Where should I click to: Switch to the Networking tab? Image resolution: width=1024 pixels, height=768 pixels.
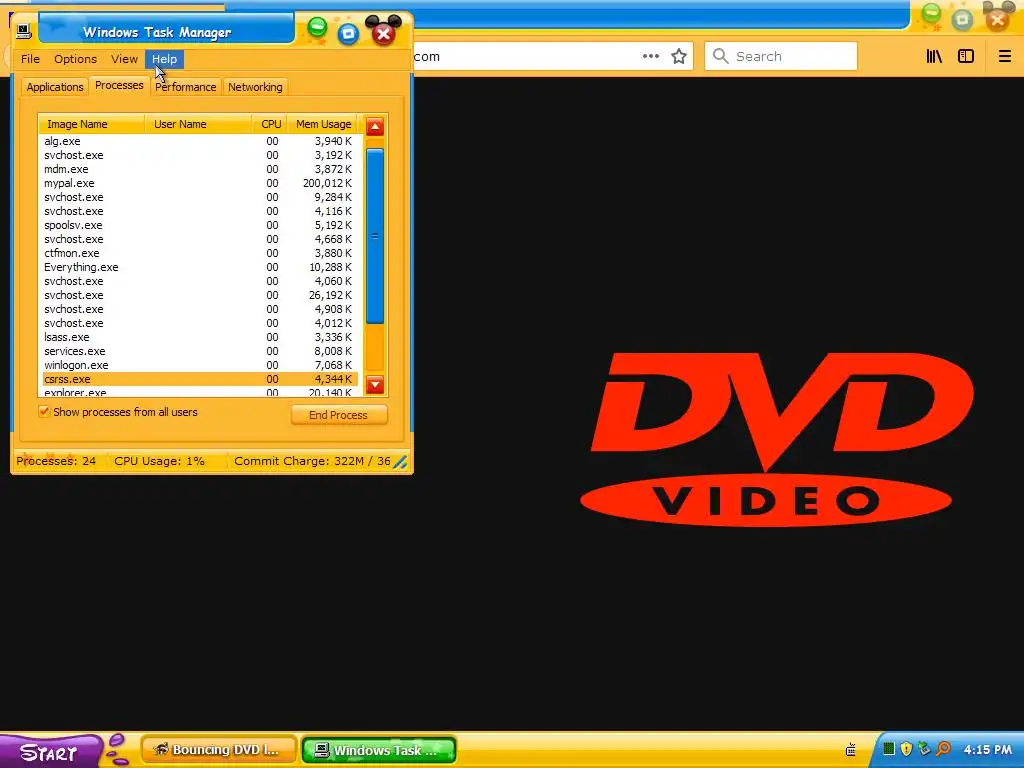click(255, 87)
